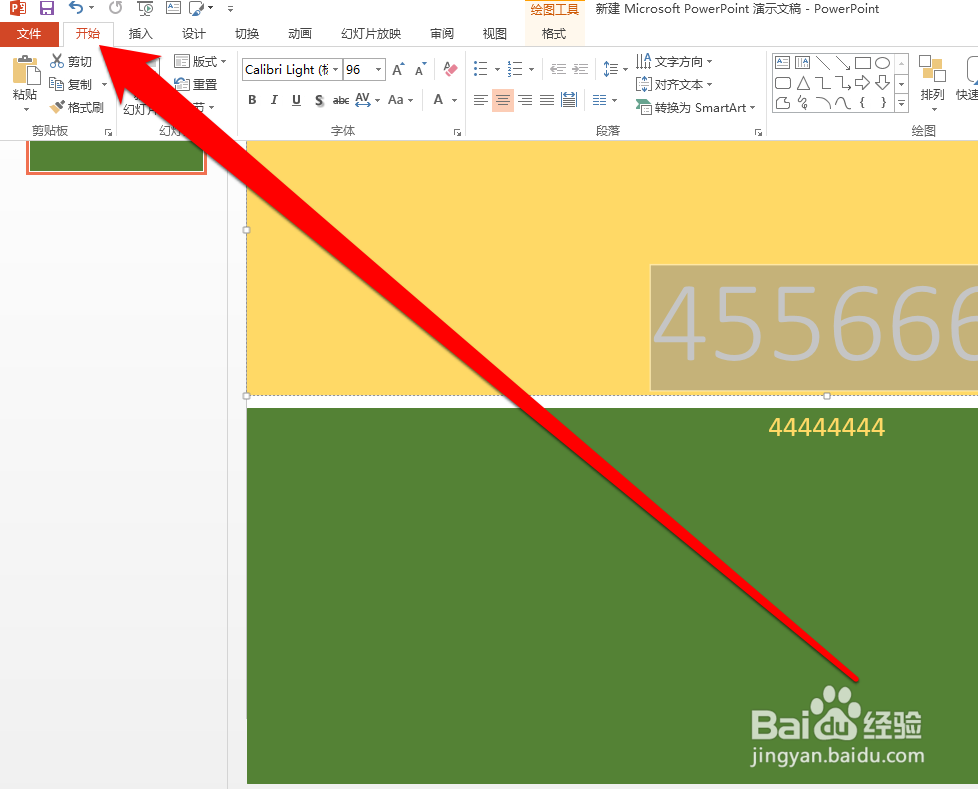Click the 44444444 text on the slide
The width and height of the screenshot is (978, 789).
[x=826, y=427]
